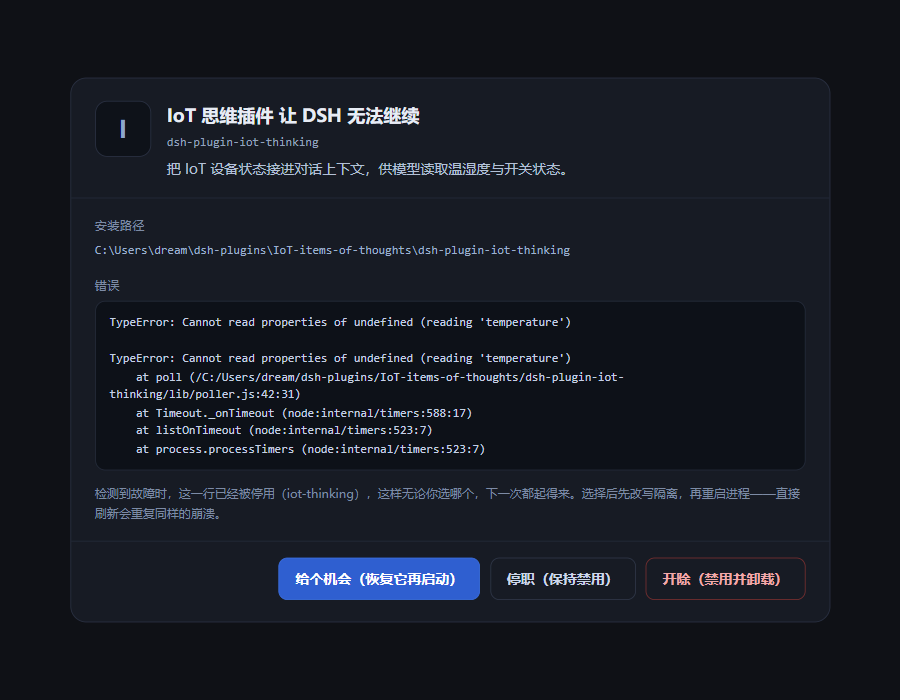Click the 错误 label
The width and height of the screenshot is (900, 700).
(x=107, y=285)
